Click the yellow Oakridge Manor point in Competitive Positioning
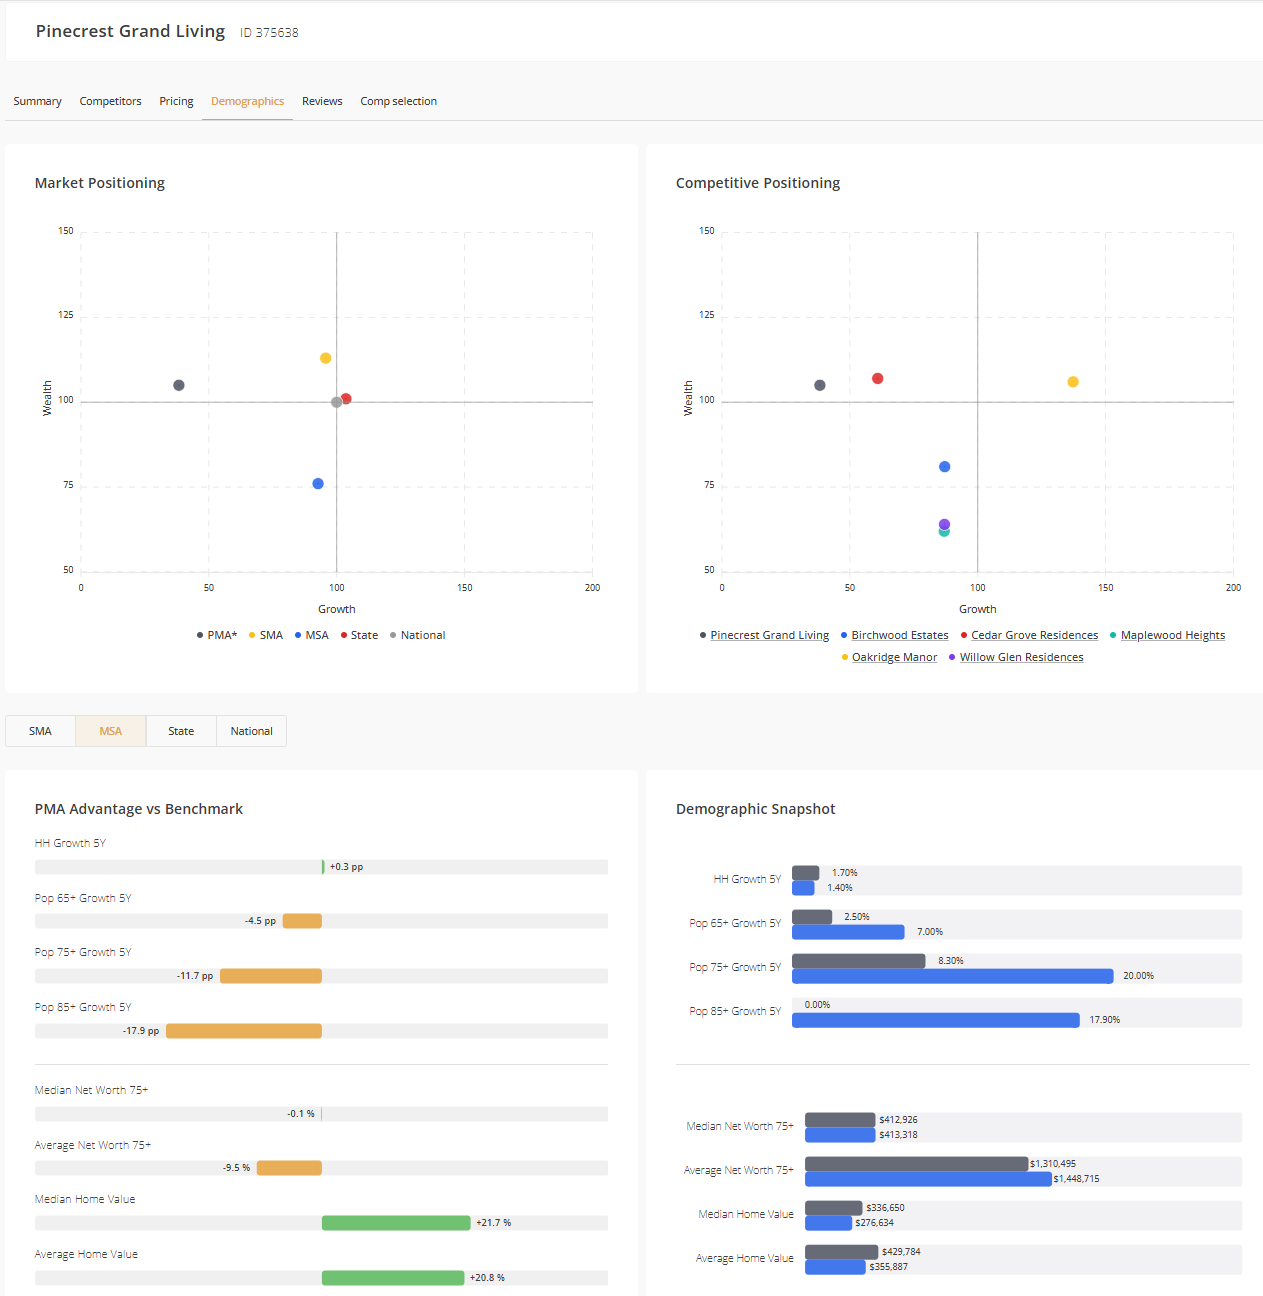Viewport: 1263px width, 1296px height. click(x=1073, y=382)
